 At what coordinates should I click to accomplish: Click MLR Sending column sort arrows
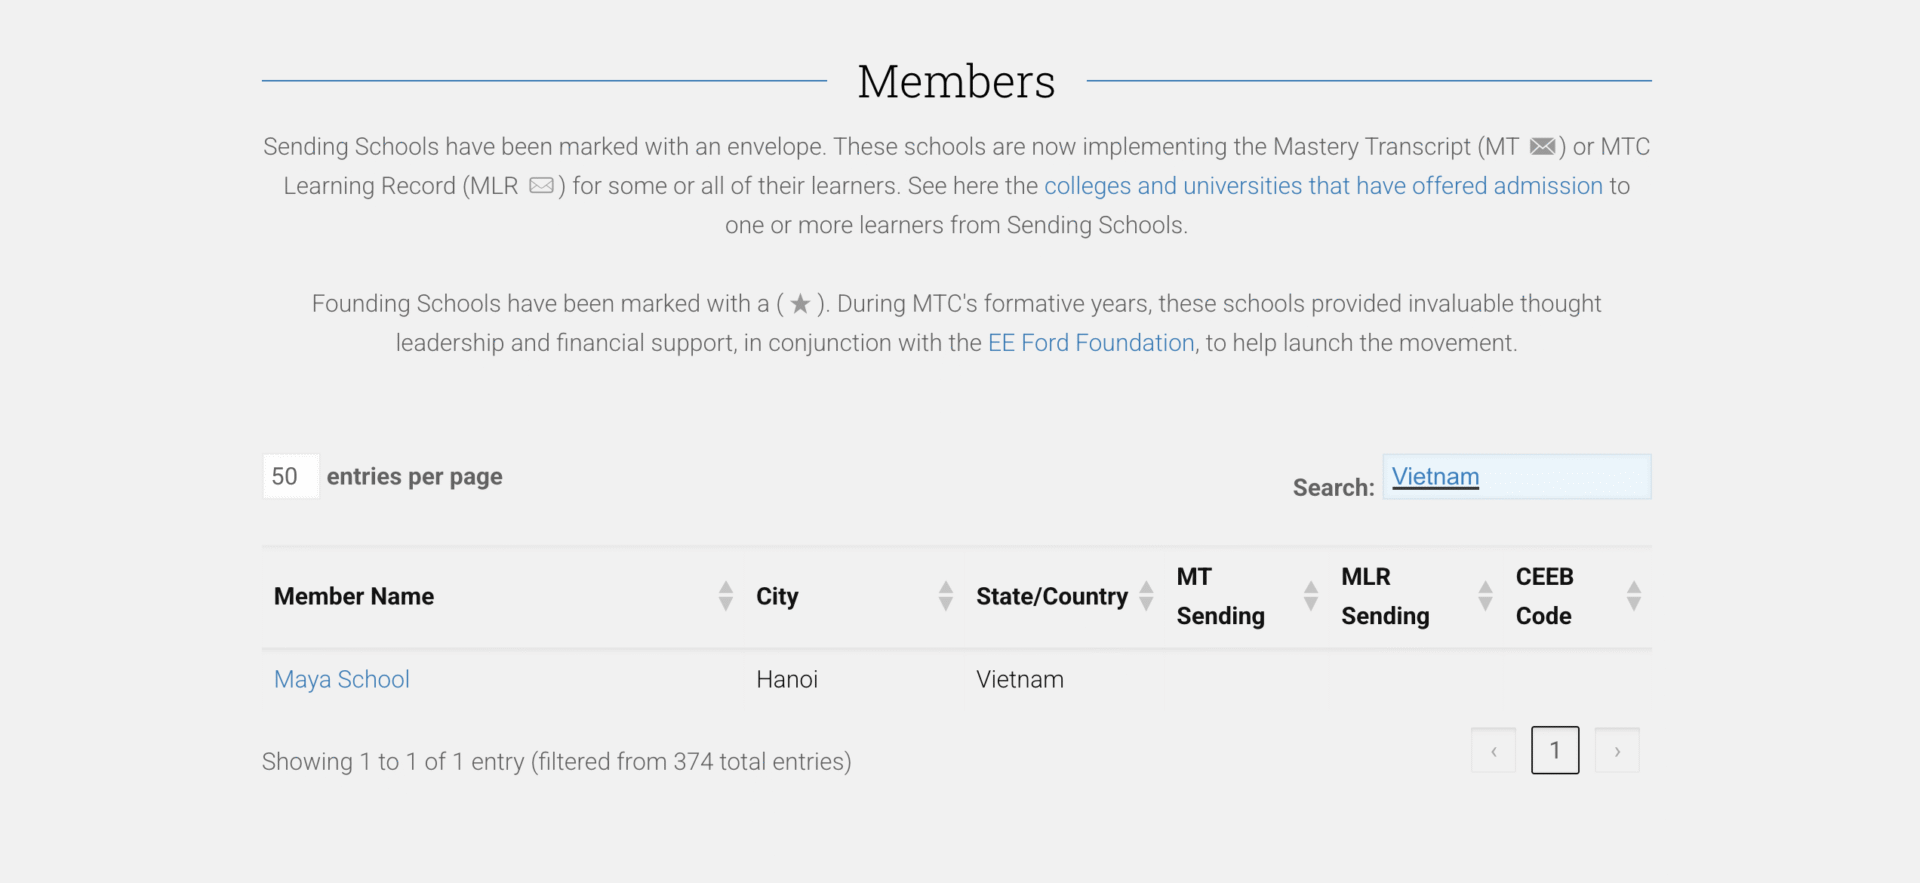1485,596
